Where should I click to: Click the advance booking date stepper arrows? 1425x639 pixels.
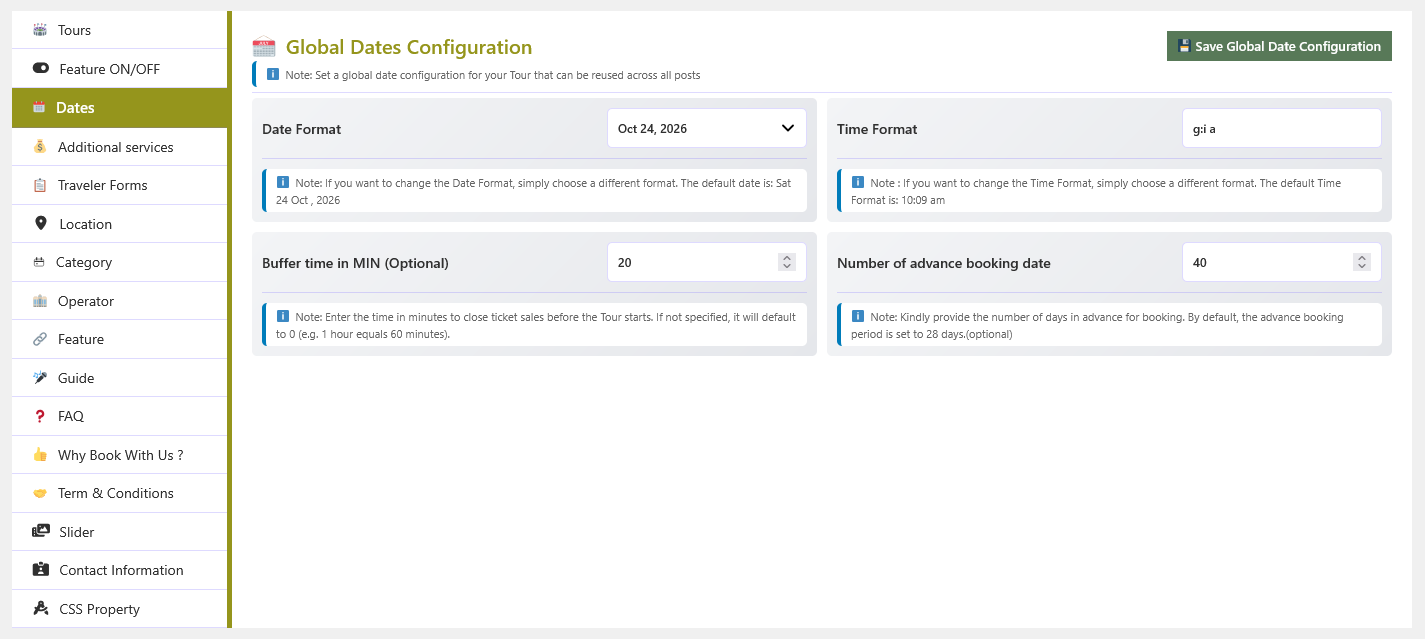(1362, 262)
